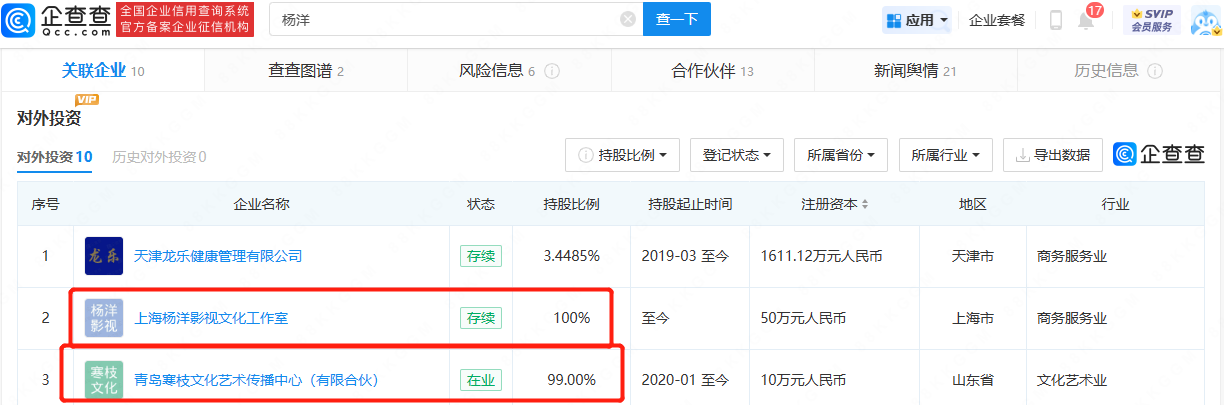The image size is (1224, 405).
Task: Open the mobile phone app icon
Action: click(1056, 20)
